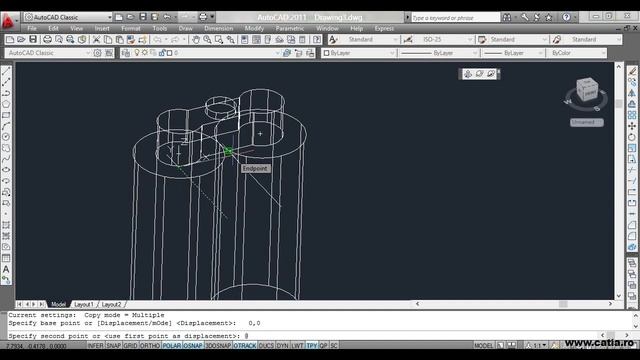Screen dimensions: 640x360
Task: Select the Table tool in Draw toolbar
Action: click(x=6, y=258)
